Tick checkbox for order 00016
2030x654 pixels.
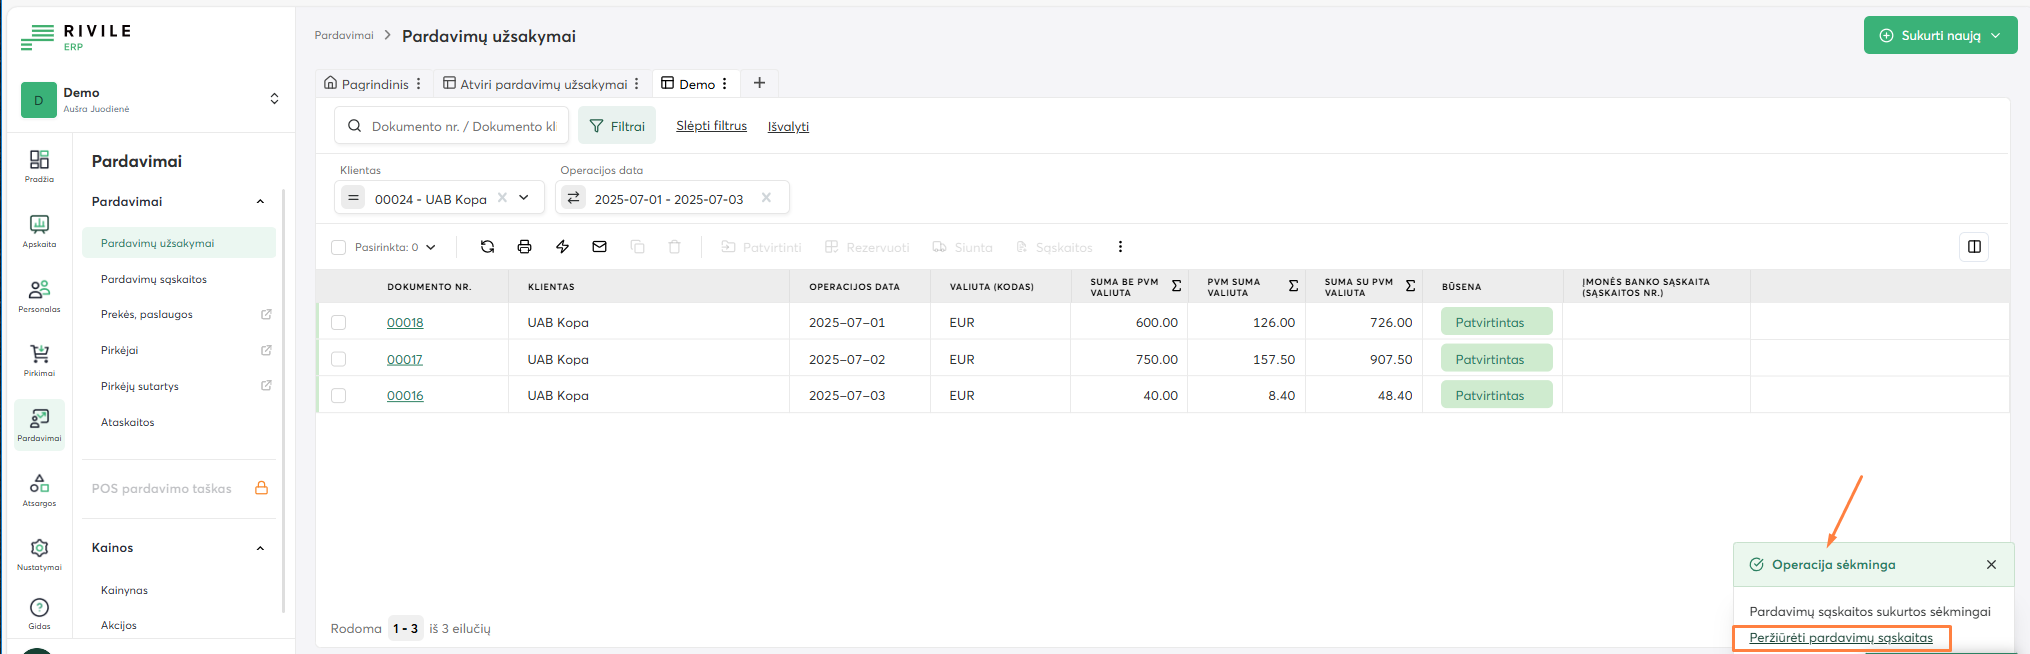point(339,396)
